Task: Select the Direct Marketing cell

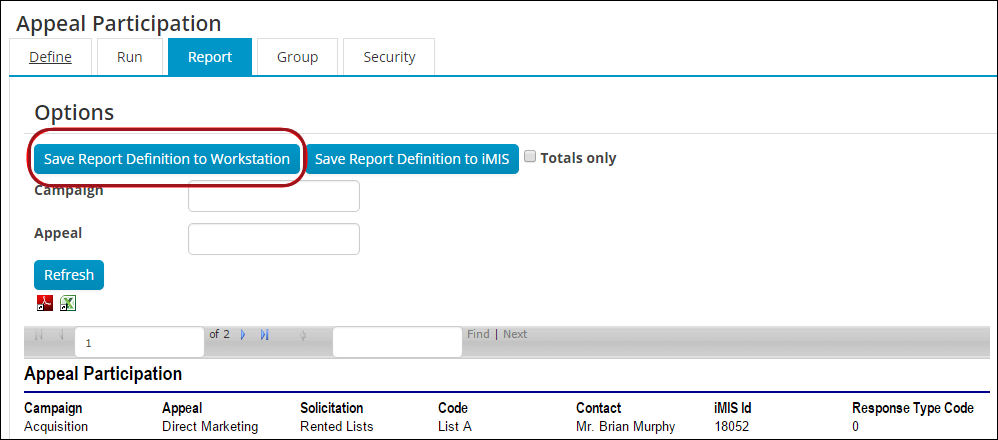Action: click(210, 427)
